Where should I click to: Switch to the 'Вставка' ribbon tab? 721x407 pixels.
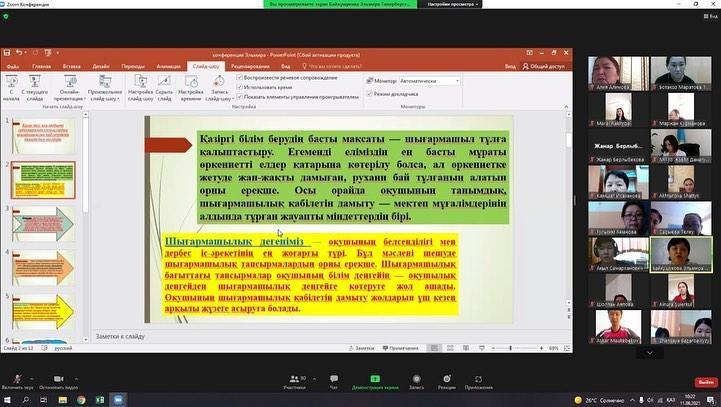(71, 66)
